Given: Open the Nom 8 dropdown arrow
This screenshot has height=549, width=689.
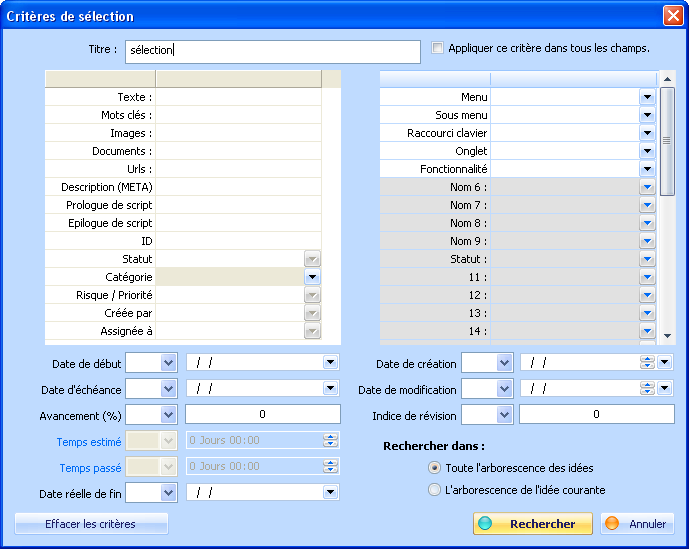Looking at the screenshot, I should point(647,223).
